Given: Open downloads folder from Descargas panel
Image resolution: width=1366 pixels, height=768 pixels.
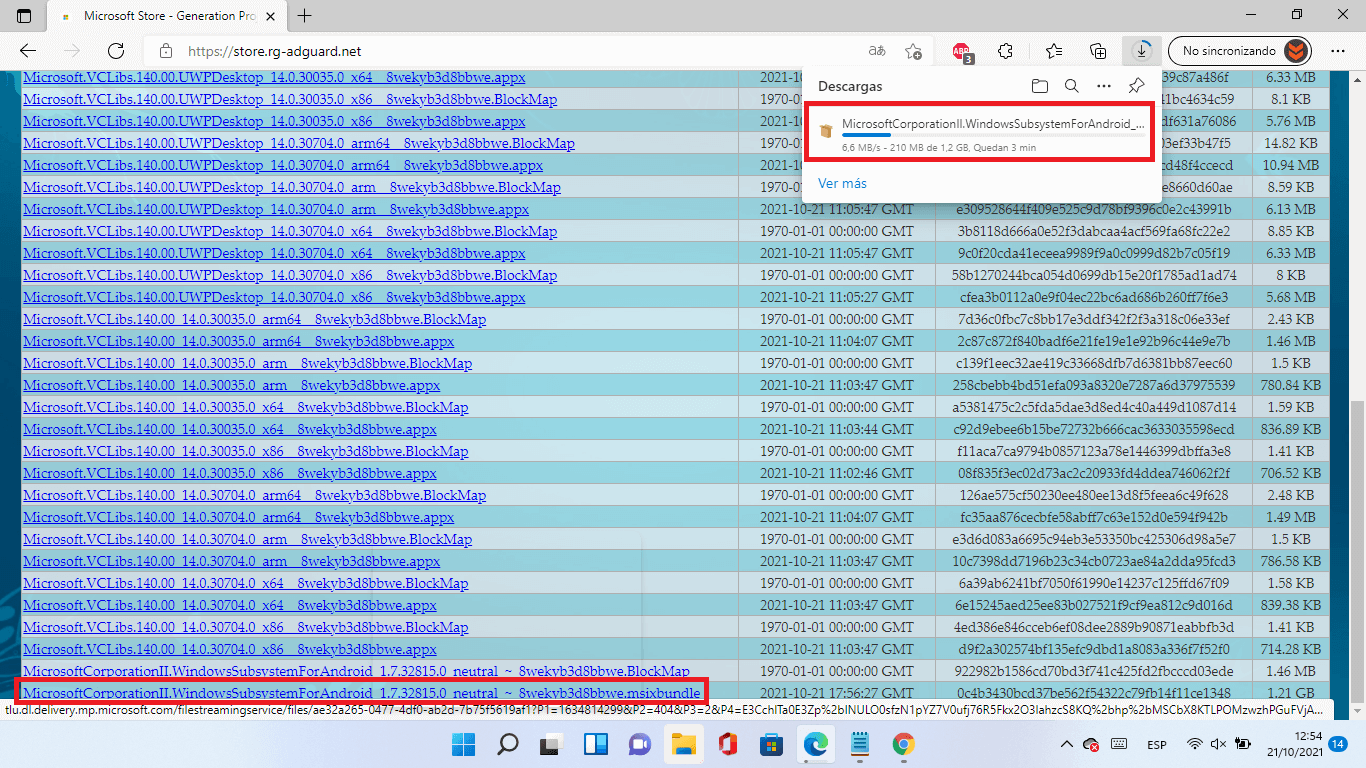Looking at the screenshot, I should tap(1039, 86).
